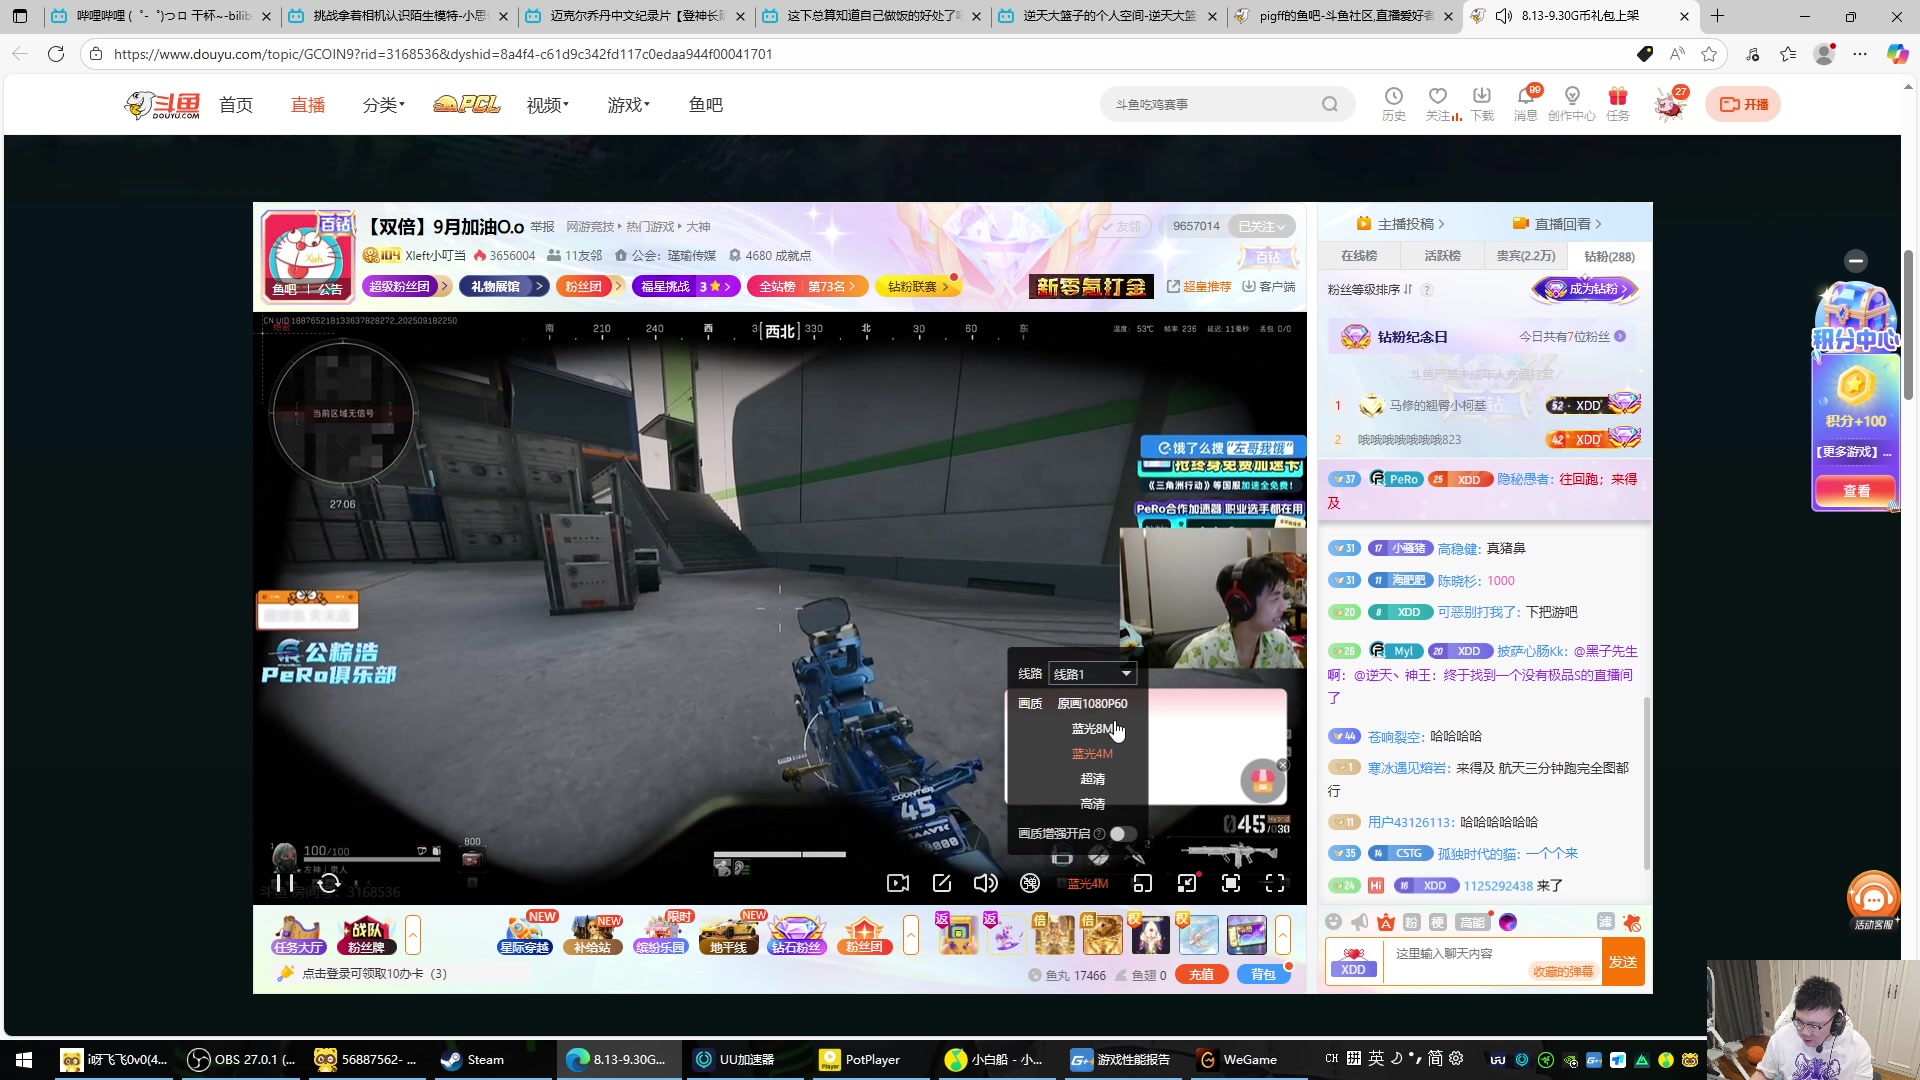
Task: Open 关注 heart icon
Action: click(x=1439, y=103)
